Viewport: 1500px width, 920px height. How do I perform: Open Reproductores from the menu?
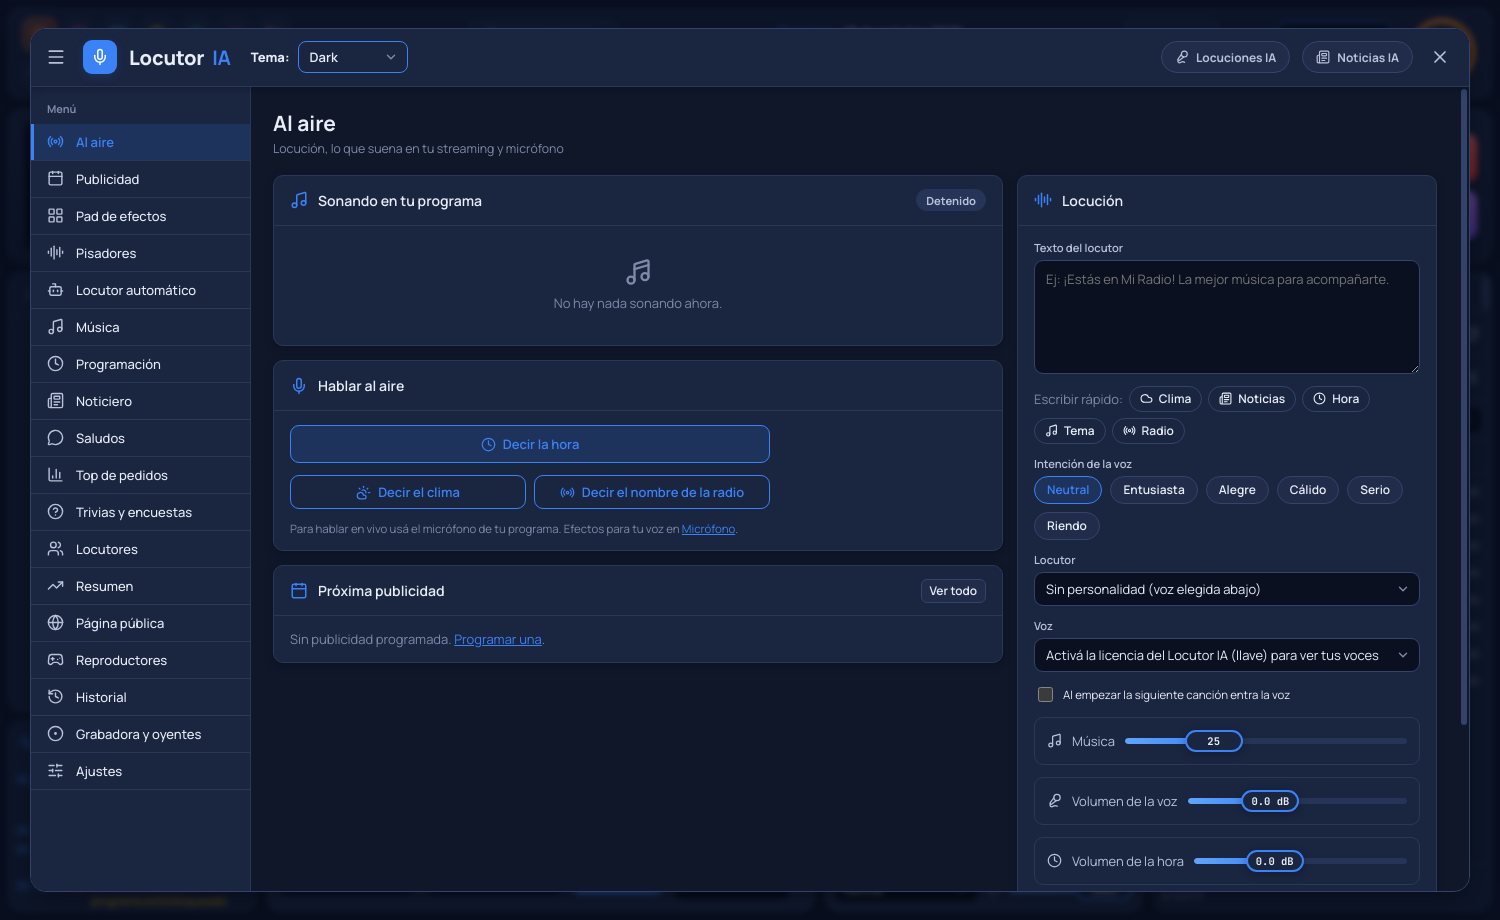(x=141, y=660)
